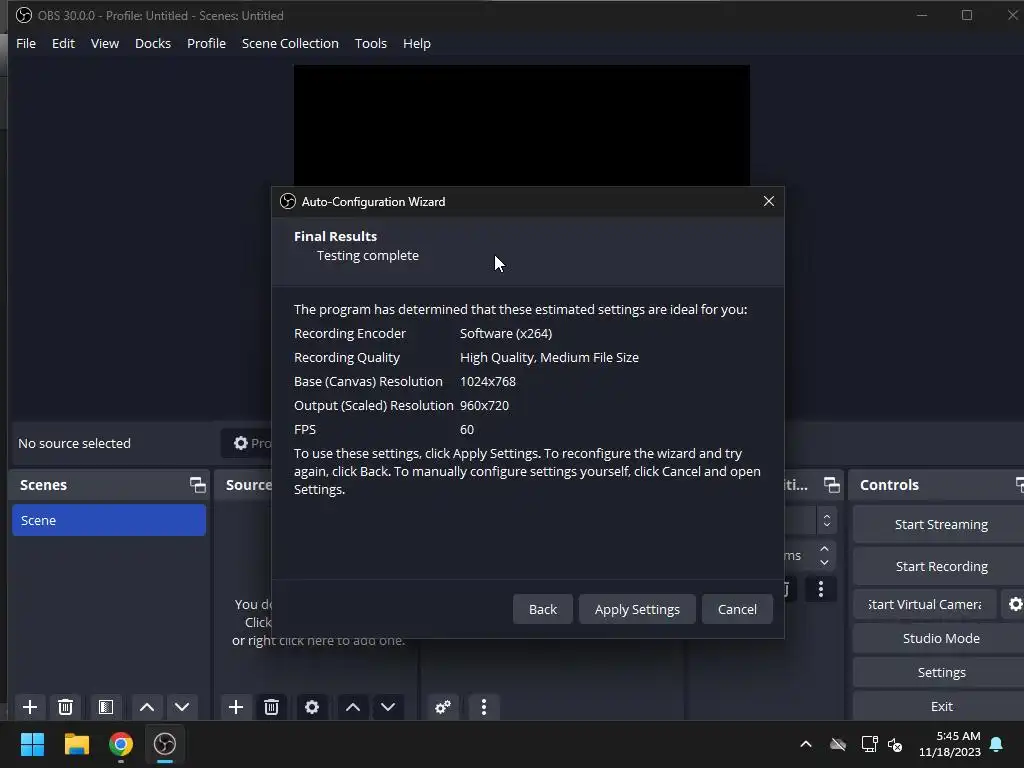Maximize the OBS window
Image resolution: width=1024 pixels, height=768 pixels.
[967, 15]
